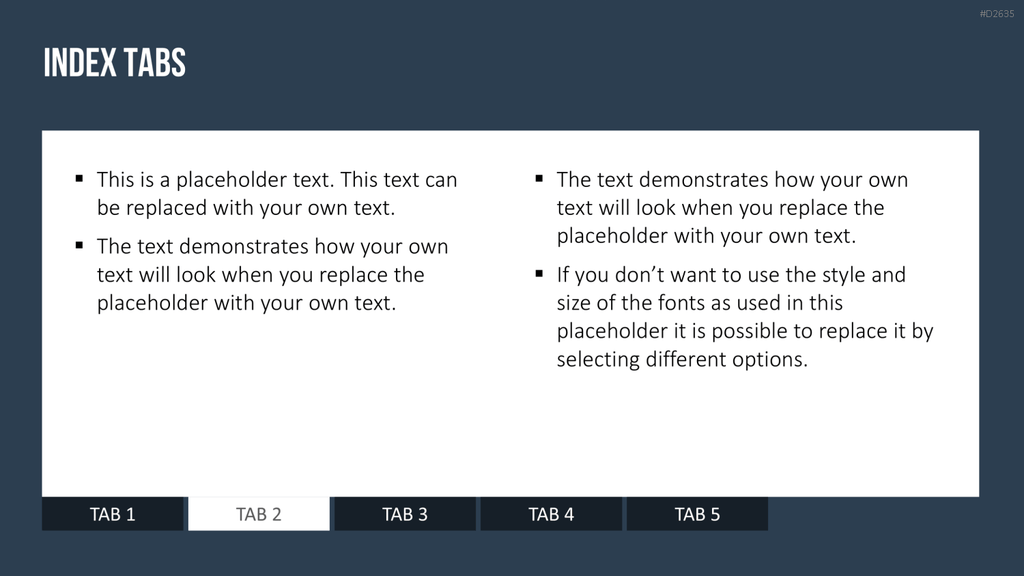This screenshot has height=576, width=1024.
Task: Click 'be replaced with your own text.' line
Action: click(x=246, y=208)
